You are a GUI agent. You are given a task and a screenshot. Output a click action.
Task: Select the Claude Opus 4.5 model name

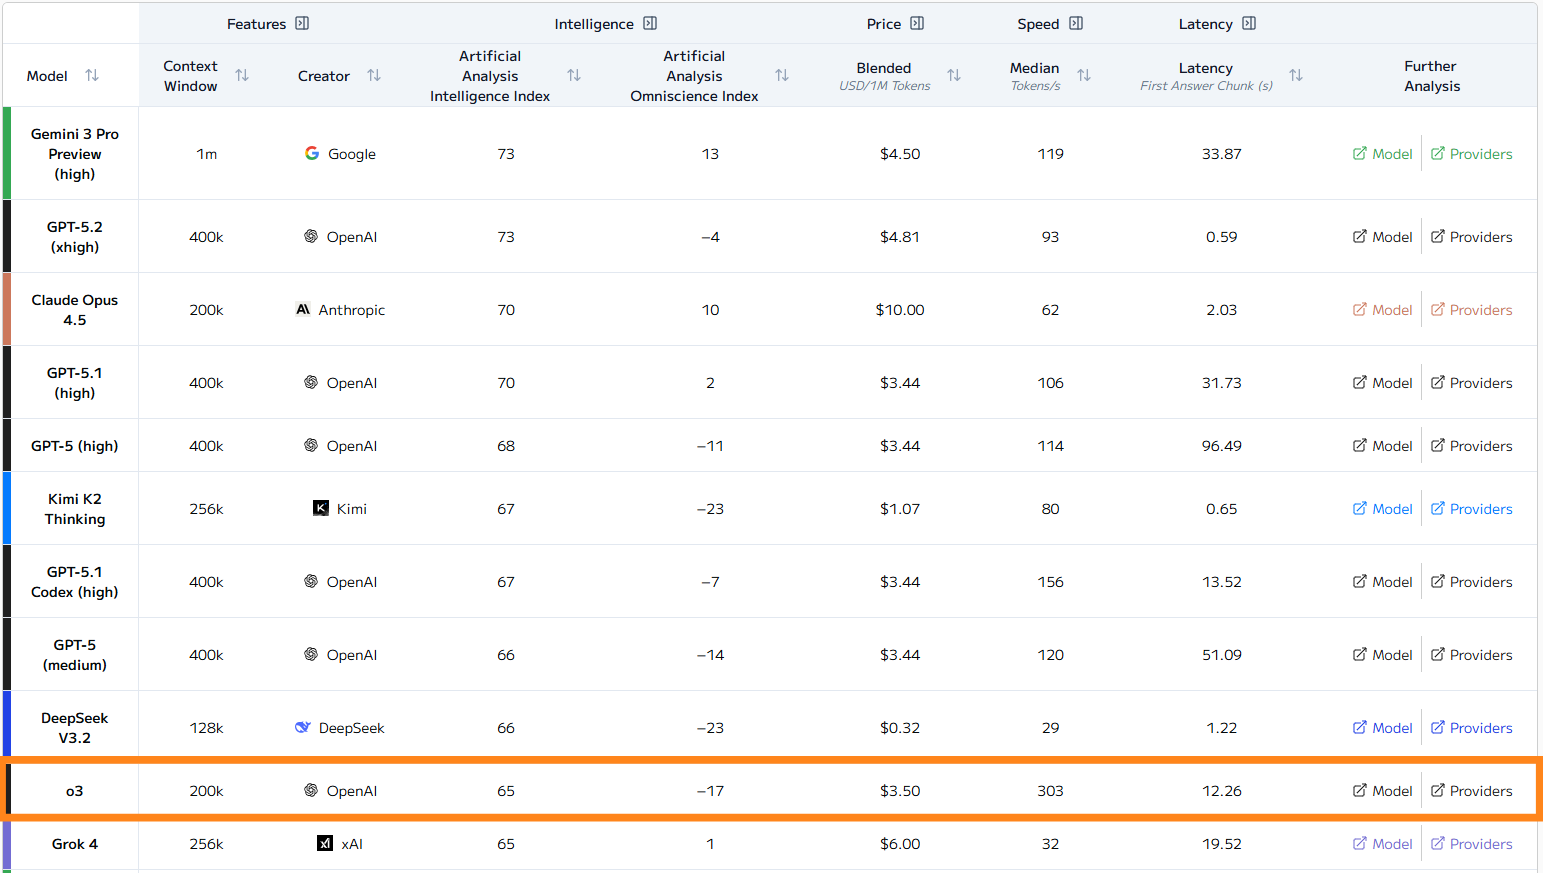tap(75, 310)
